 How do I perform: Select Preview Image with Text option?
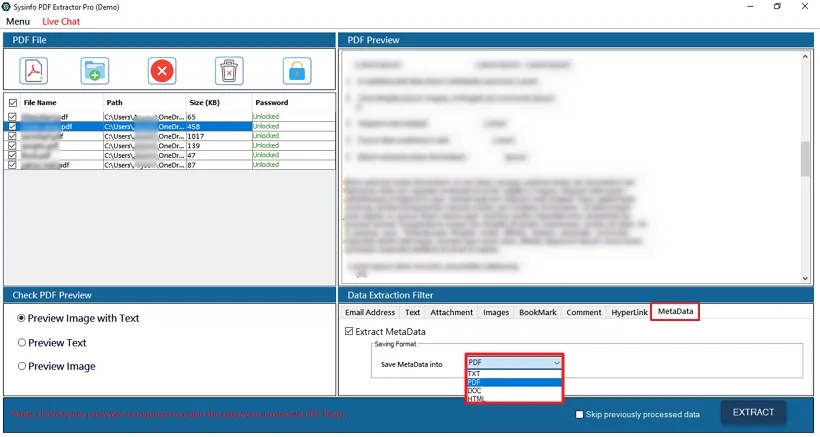coord(21,318)
